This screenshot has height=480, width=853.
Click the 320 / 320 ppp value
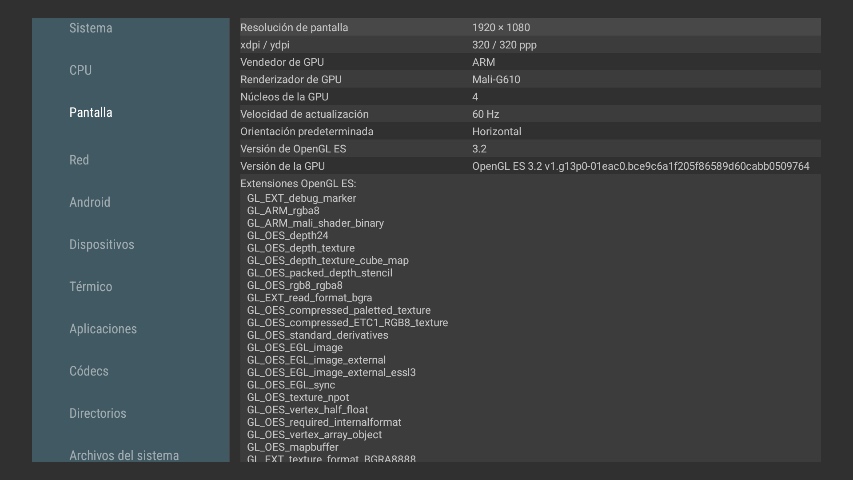click(x=504, y=45)
